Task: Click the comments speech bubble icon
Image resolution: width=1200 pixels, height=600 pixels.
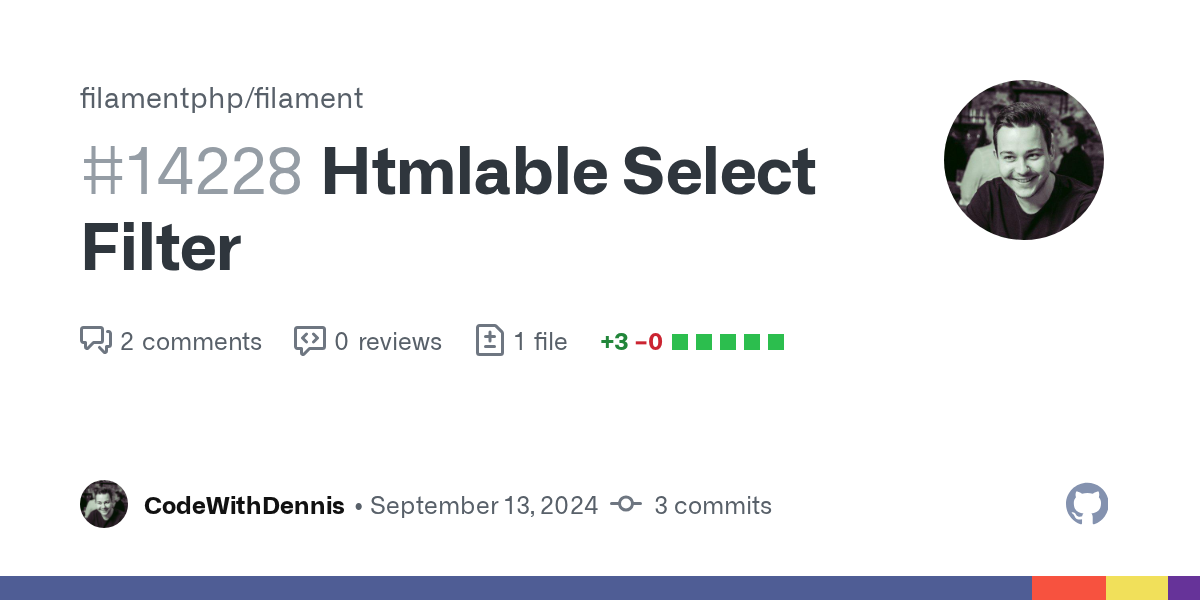Action: (x=95, y=341)
